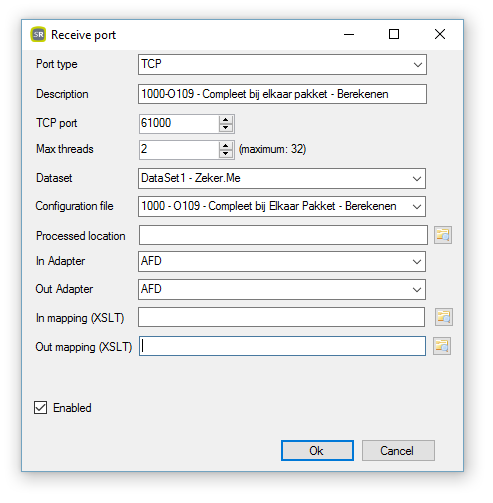Screen dimensions: 493x503
Task: Expand the In Adapter dropdown
Action: pos(282,261)
